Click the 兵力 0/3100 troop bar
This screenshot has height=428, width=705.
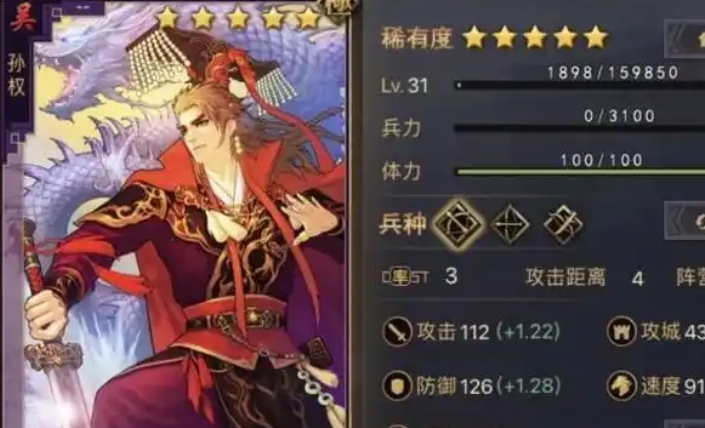pos(580,128)
